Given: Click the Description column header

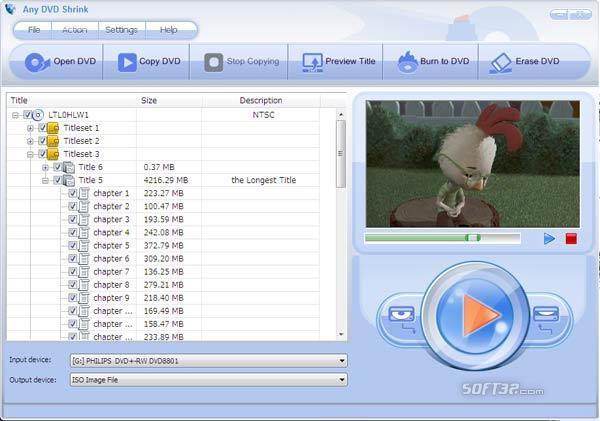Looking at the screenshot, I should point(261,100).
